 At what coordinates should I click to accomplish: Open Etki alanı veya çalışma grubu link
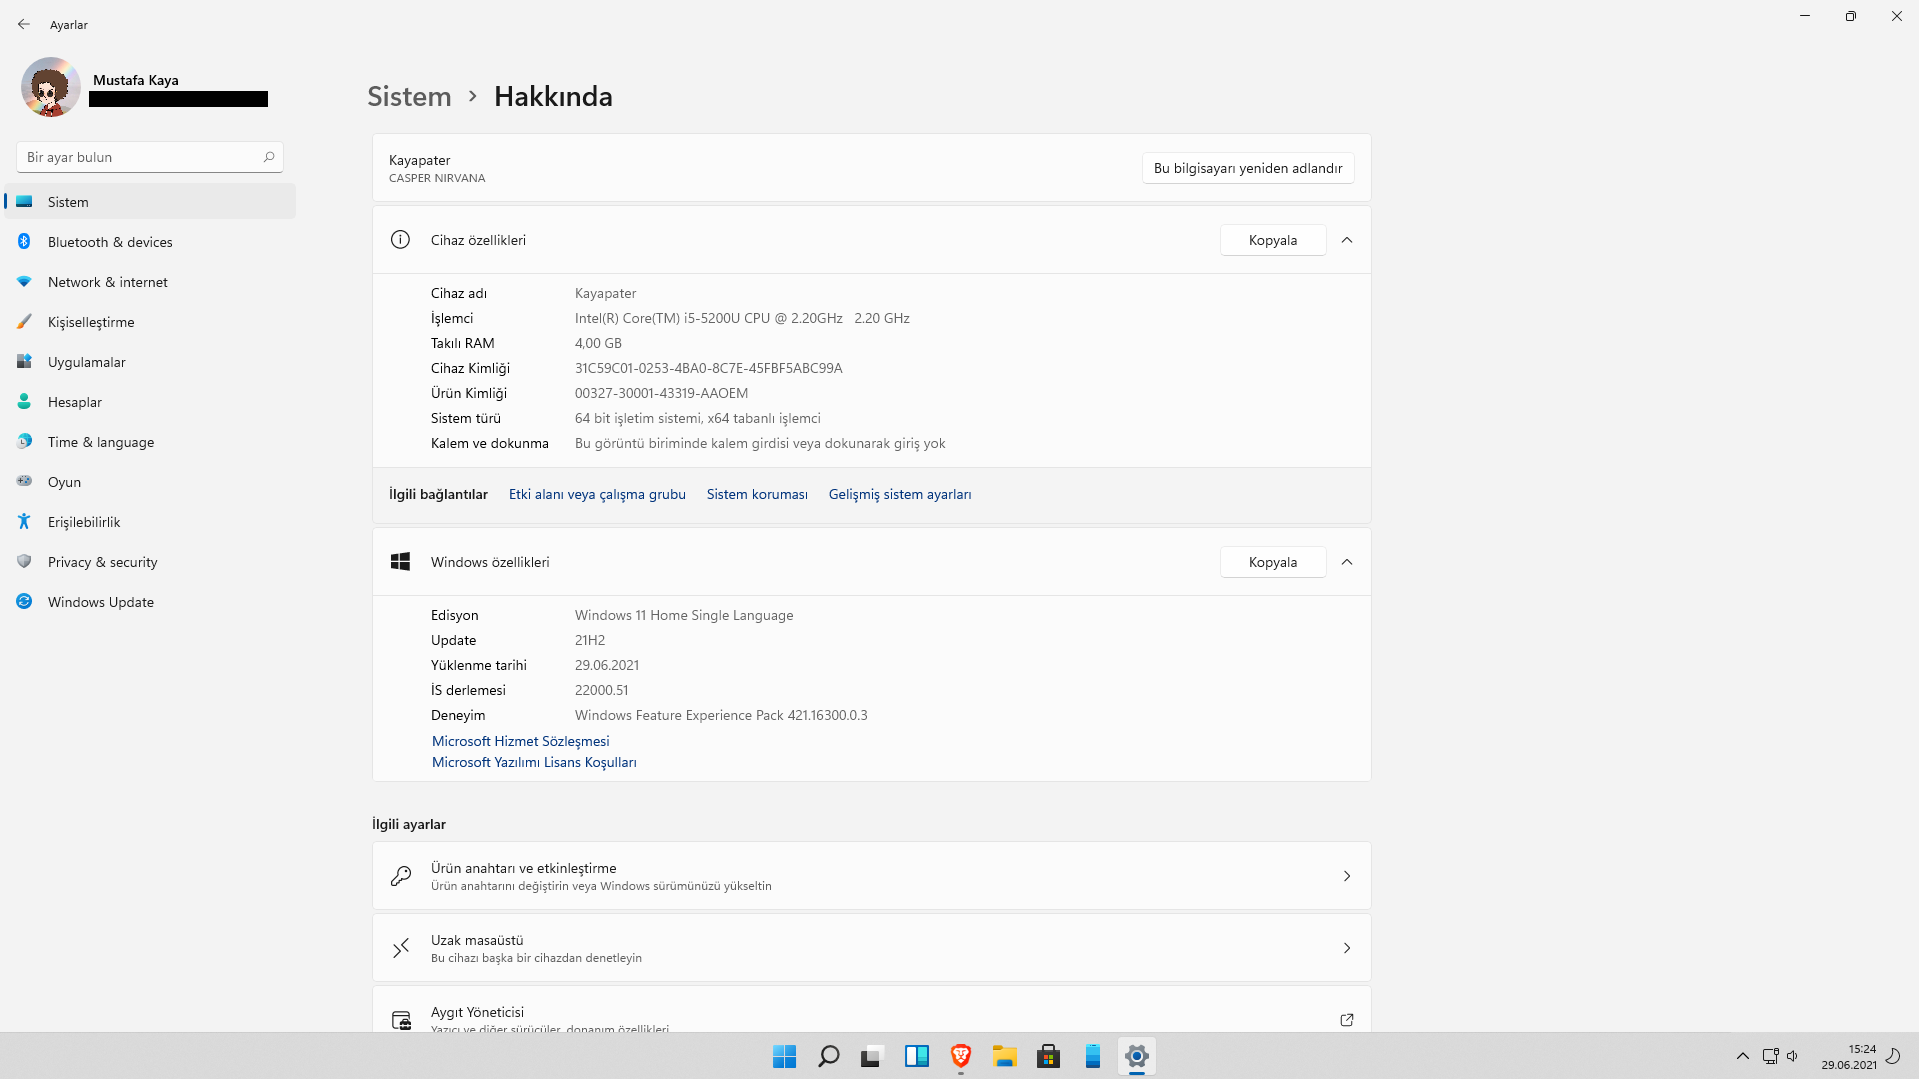(x=597, y=494)
